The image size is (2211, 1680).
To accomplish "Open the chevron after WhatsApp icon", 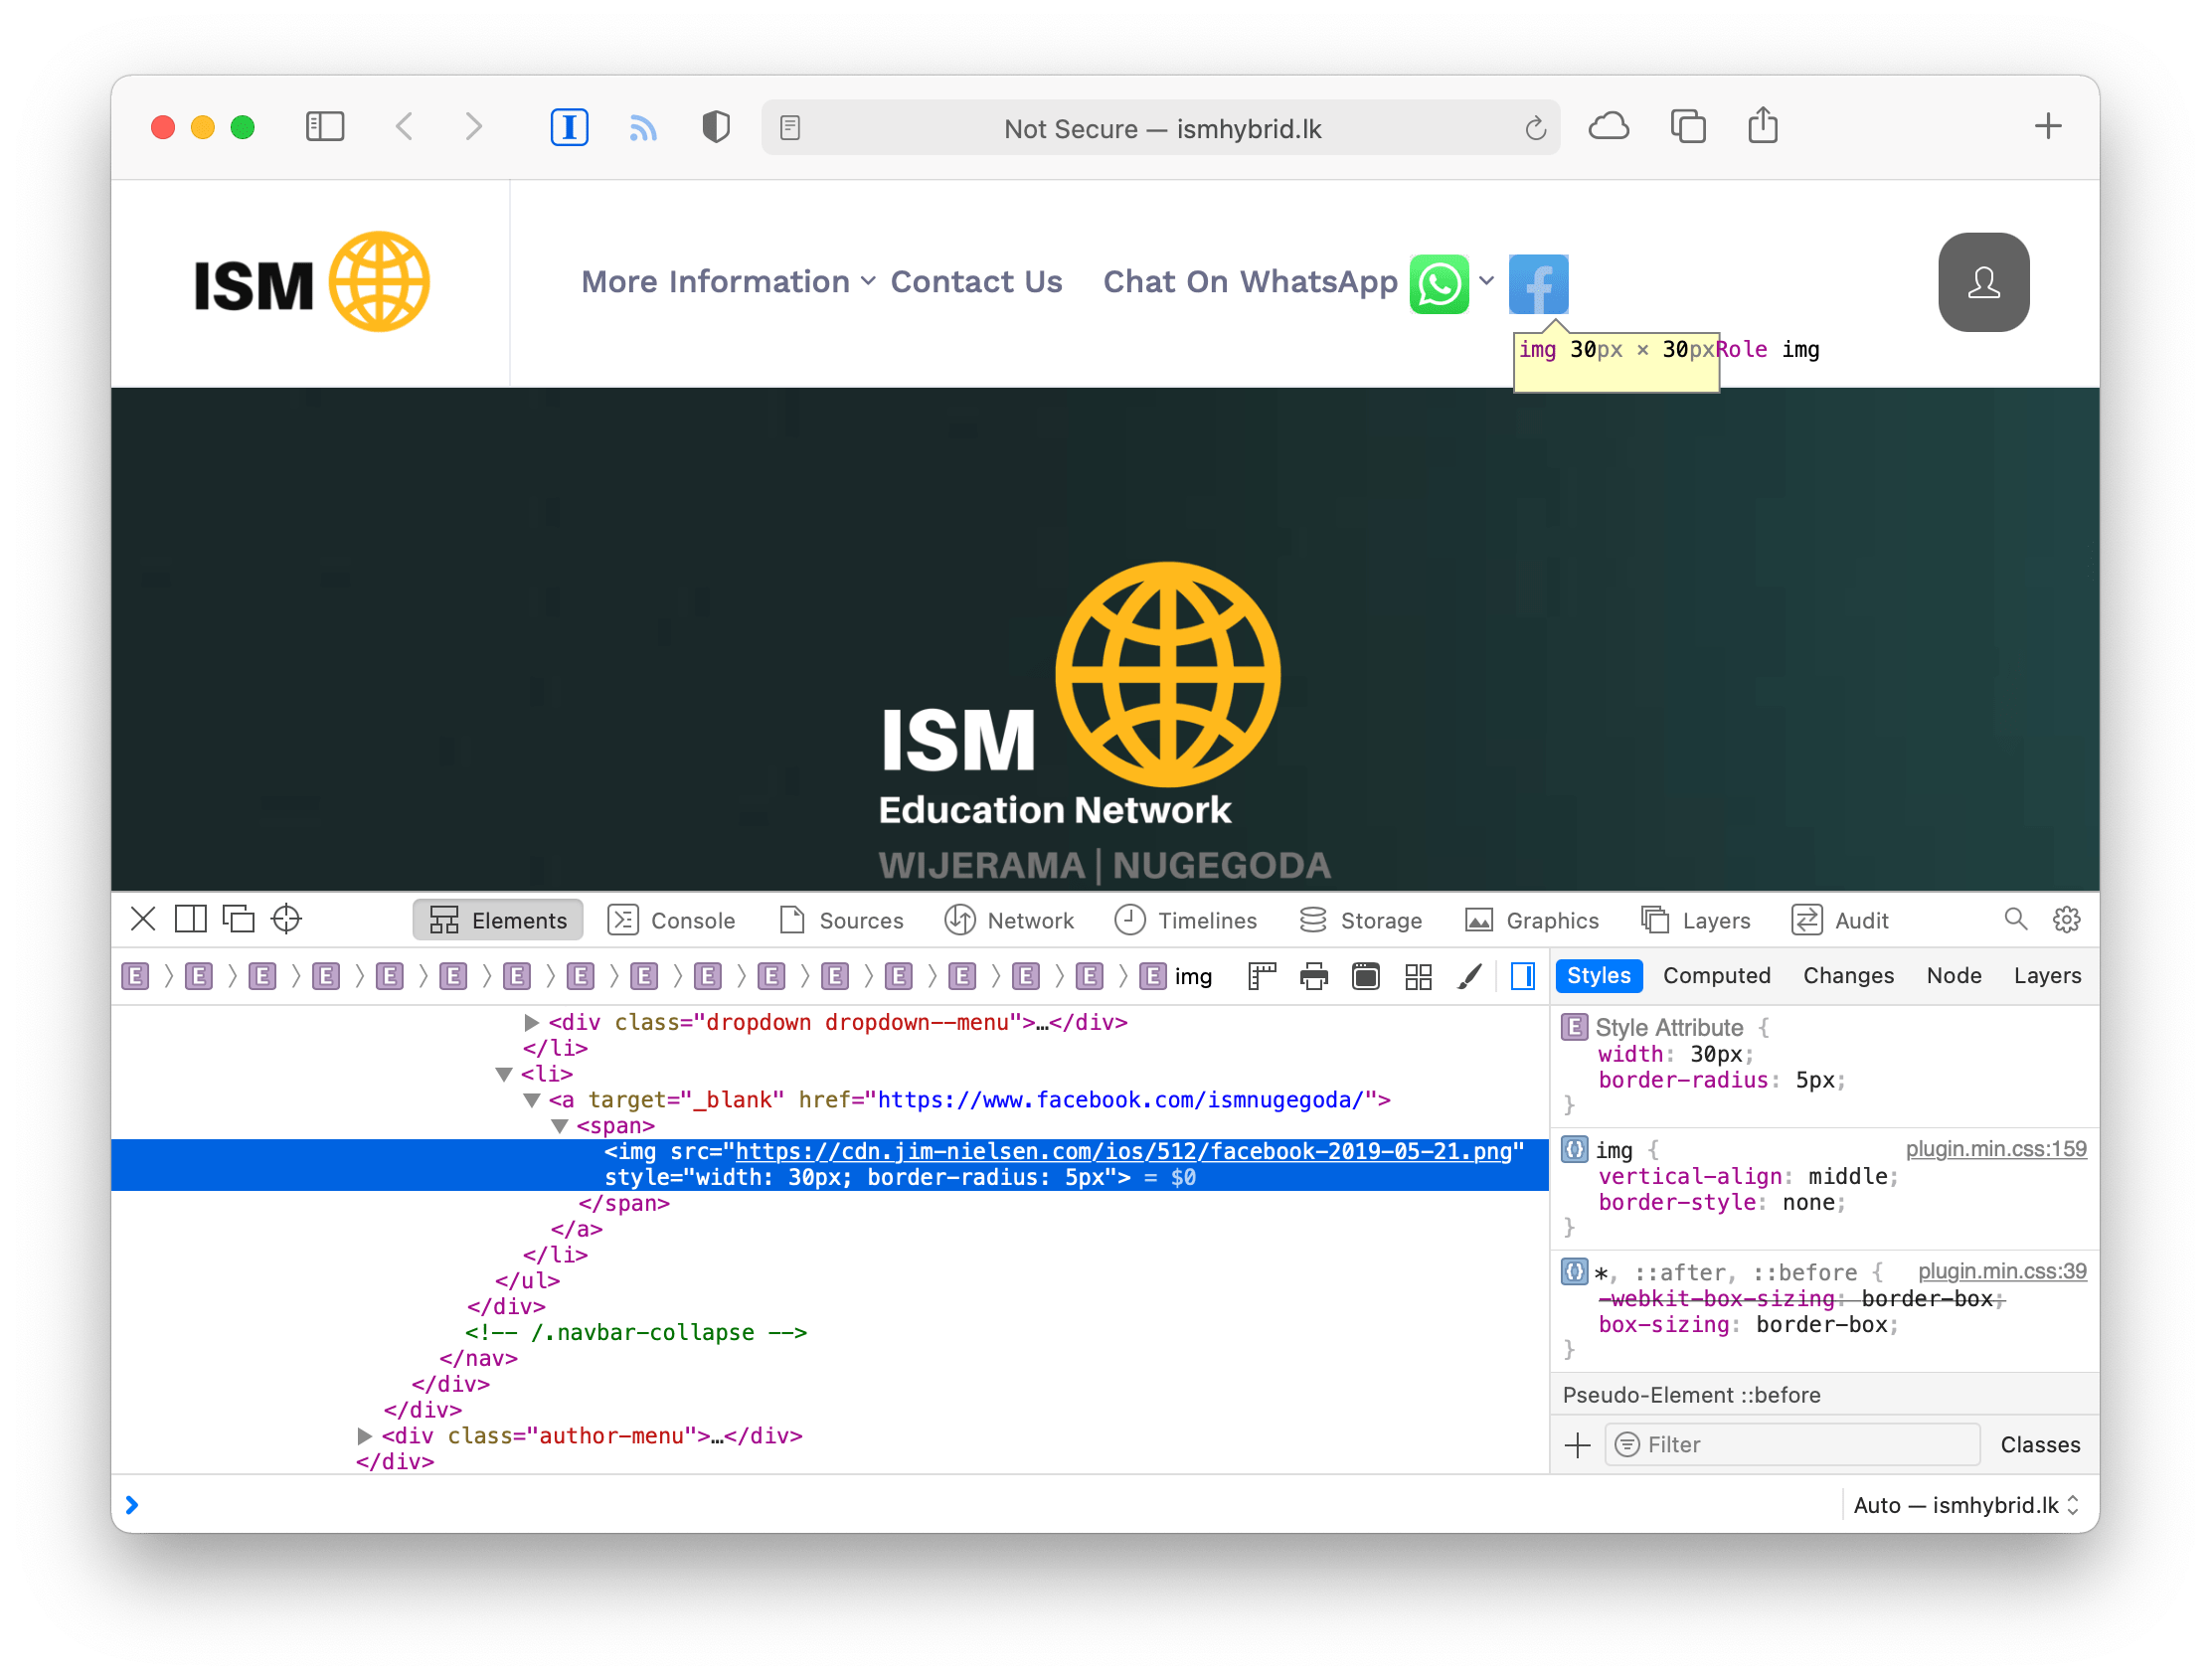I will click(1486, 281).
